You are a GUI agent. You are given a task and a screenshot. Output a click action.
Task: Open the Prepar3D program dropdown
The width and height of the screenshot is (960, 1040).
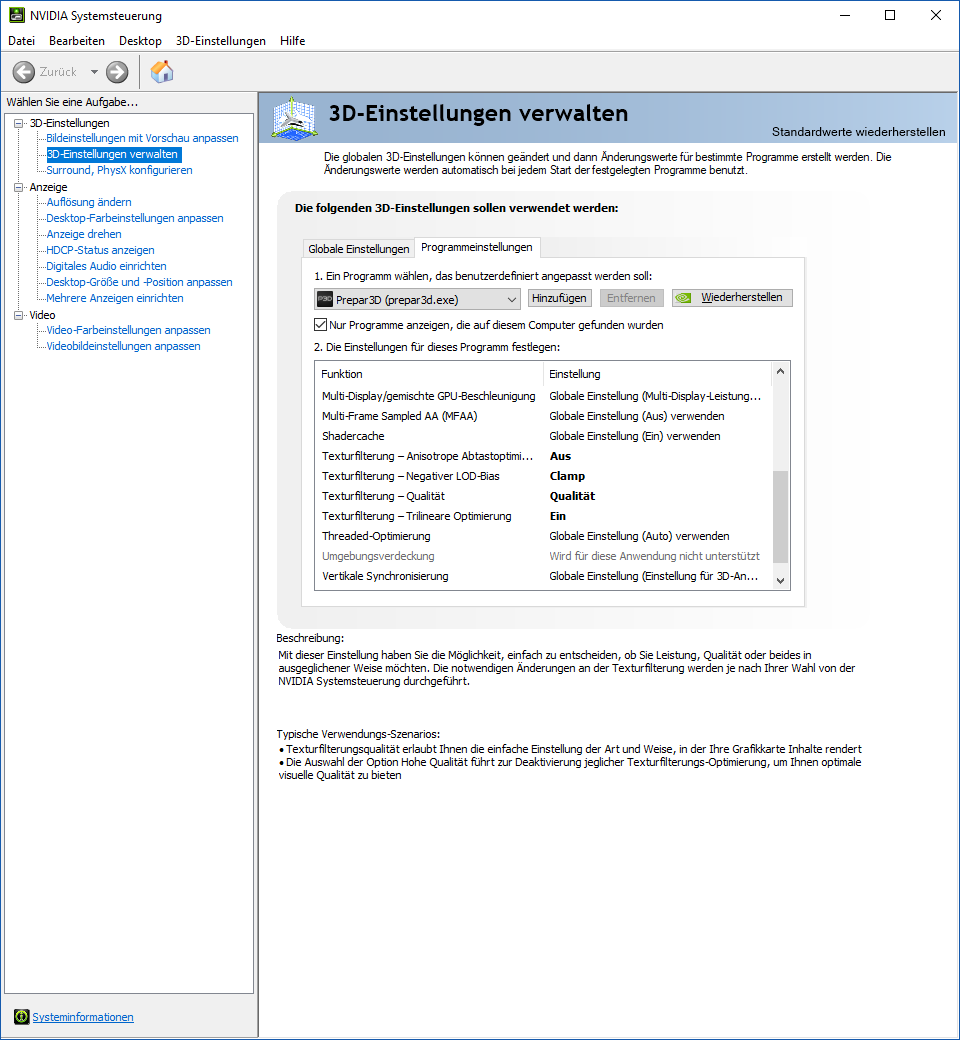pos(417,299)
